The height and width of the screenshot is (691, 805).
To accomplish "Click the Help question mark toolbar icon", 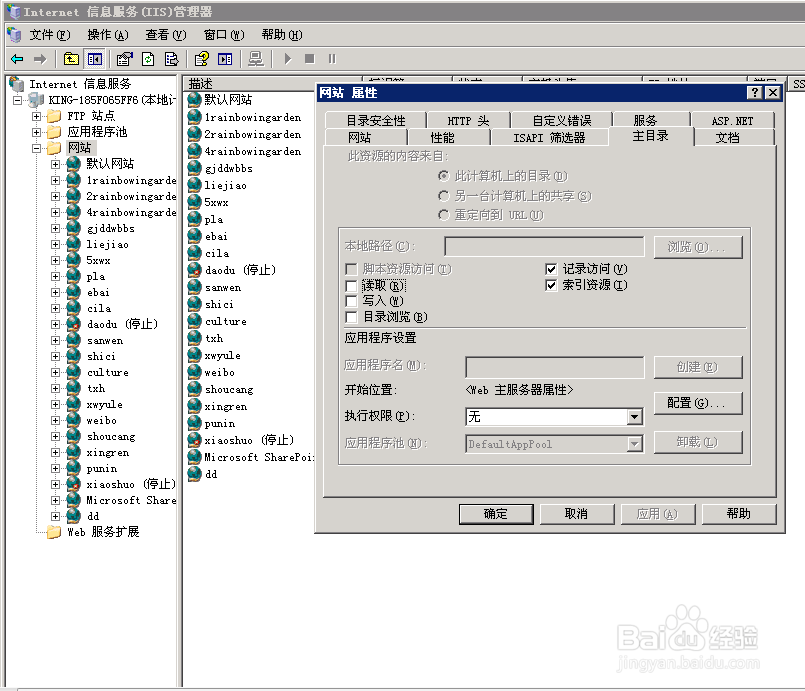I will tap(201, 59).
